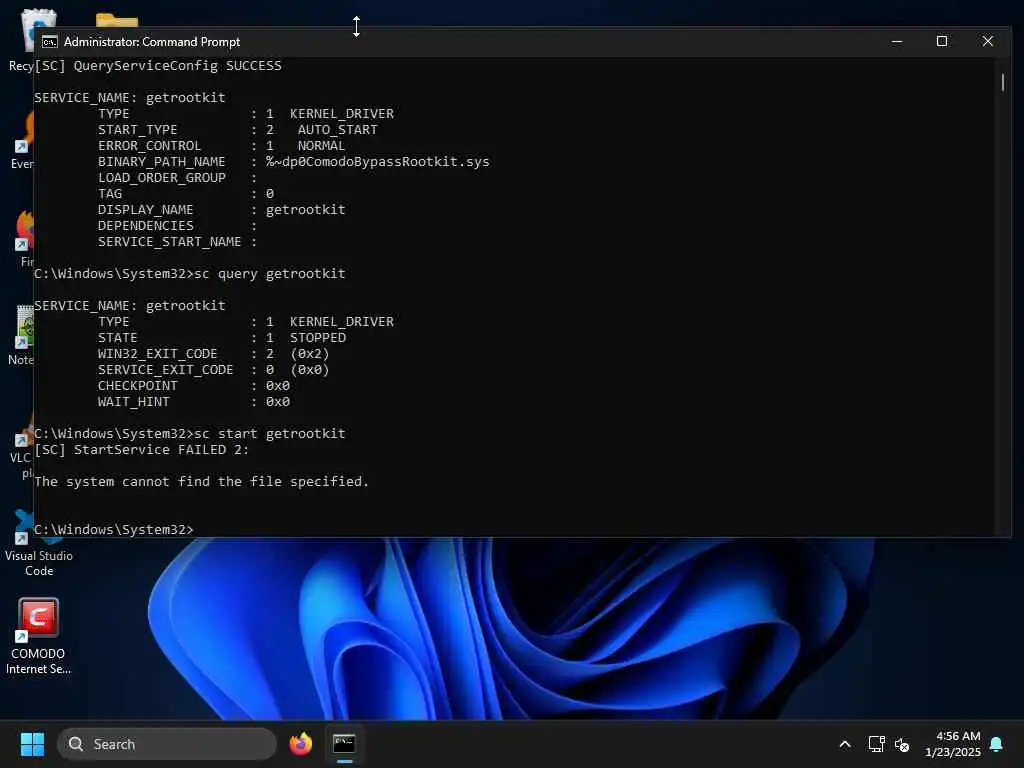1024x768 pixels.
Task: Click the 'Administrator: Command Prompt' title text
Action: (152, 42)
